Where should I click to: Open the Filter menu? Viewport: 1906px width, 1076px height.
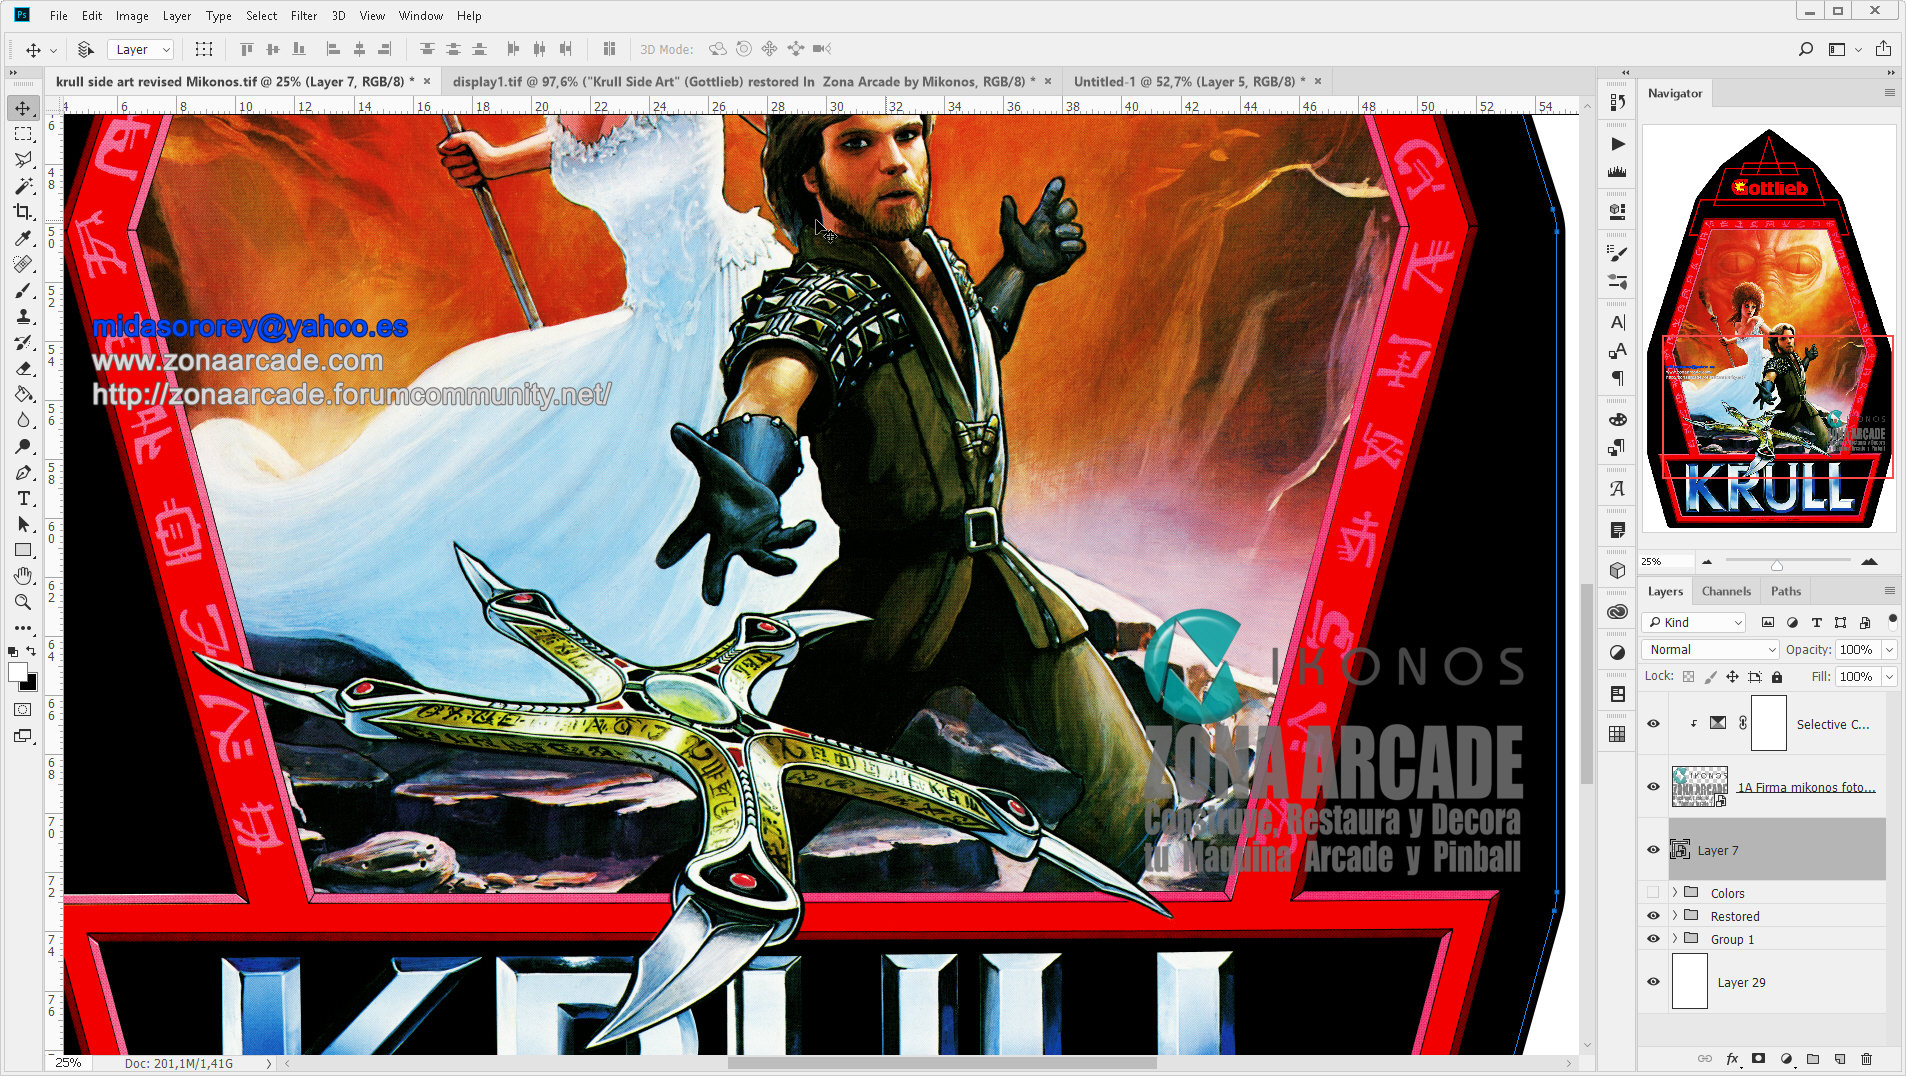click(x=303, y=16)
